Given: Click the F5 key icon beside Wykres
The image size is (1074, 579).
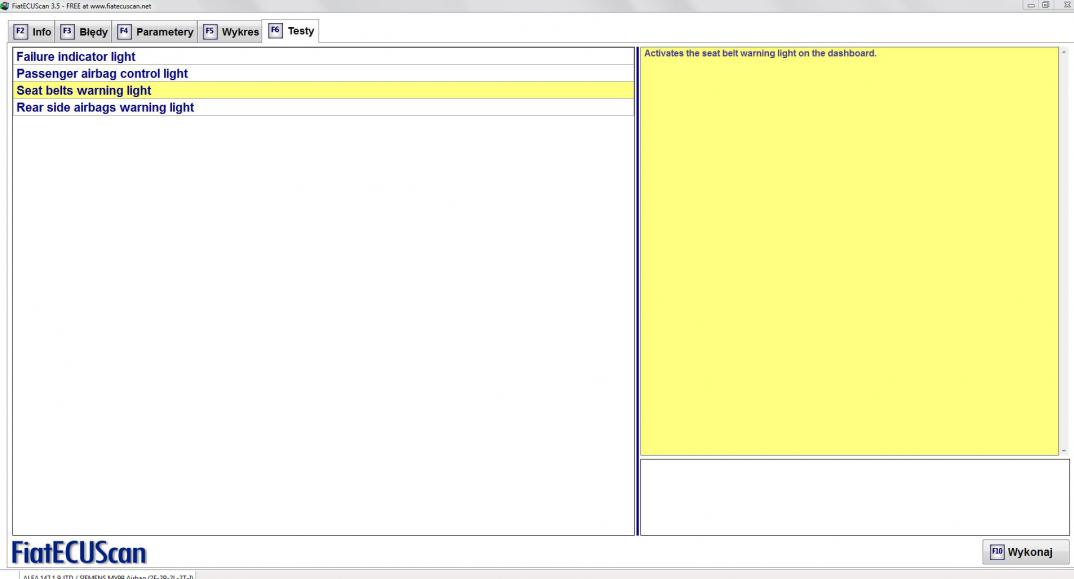Looking at the screenshot, I should pos(210,32).
